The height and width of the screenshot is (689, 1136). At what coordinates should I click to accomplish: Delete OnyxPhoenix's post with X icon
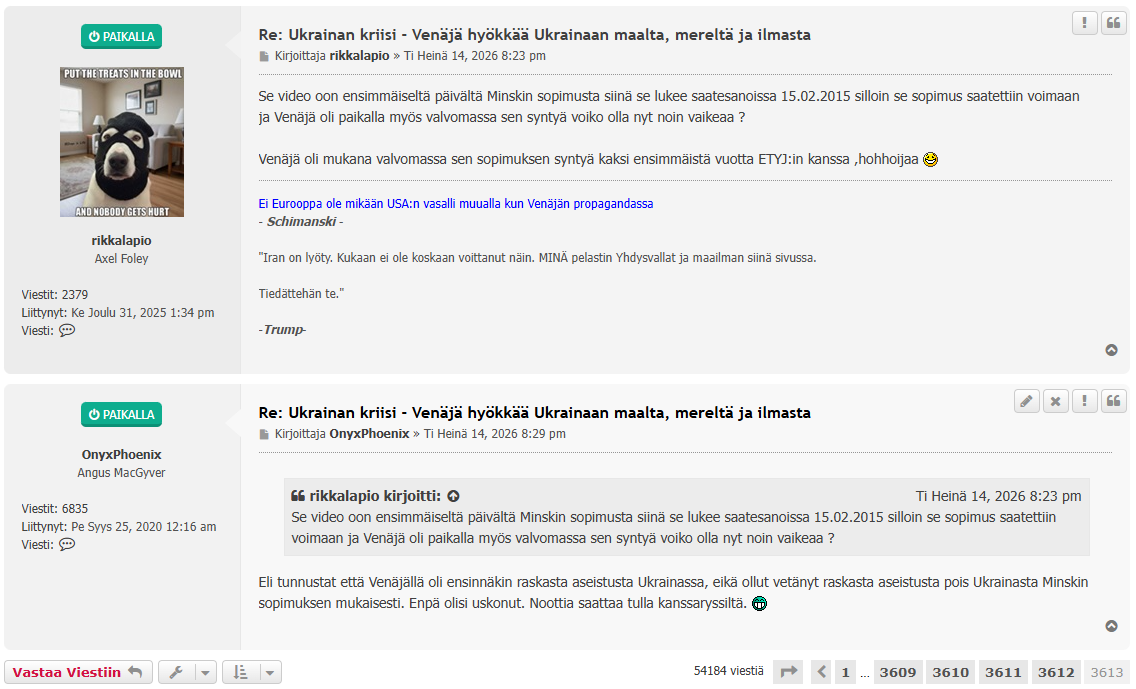coord(1056,401)
